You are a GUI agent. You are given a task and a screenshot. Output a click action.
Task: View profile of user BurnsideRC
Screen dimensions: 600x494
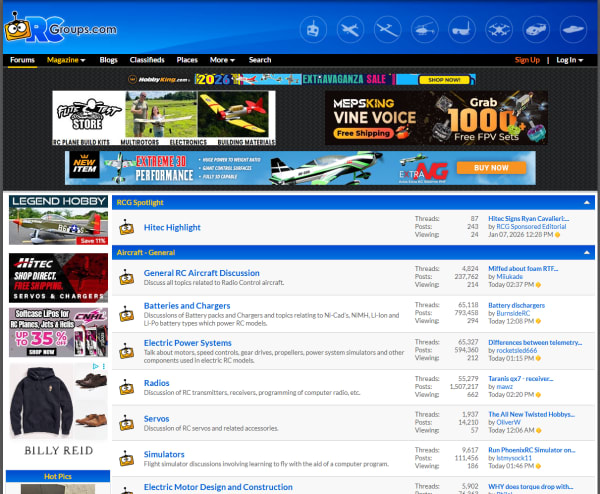[x=513, y=313]
